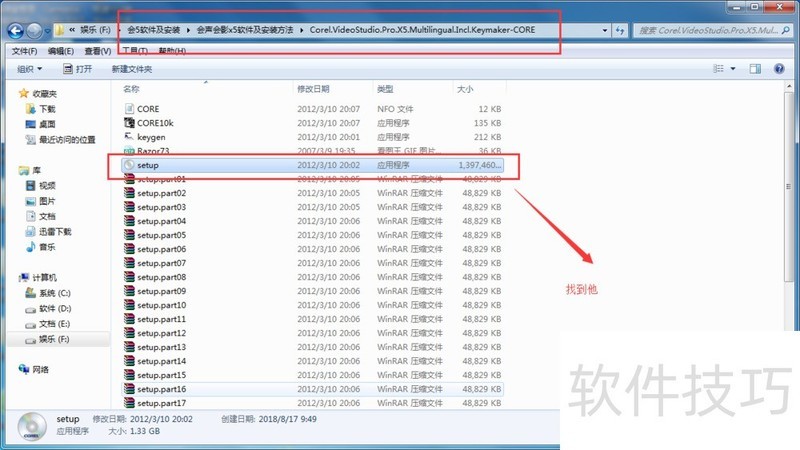Select 最近访问的位置 in favorites
Screen dimensions: 800x450
tap(60, 139)
